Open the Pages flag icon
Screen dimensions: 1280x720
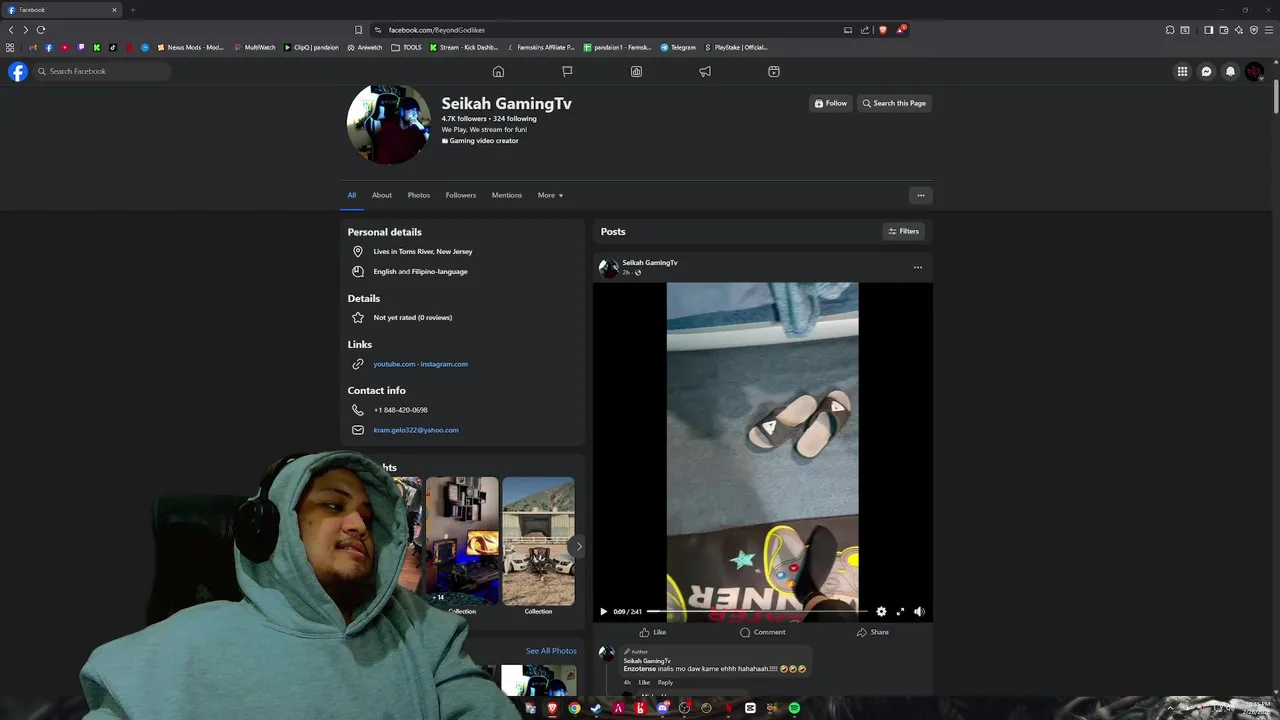tap(567, 71)
